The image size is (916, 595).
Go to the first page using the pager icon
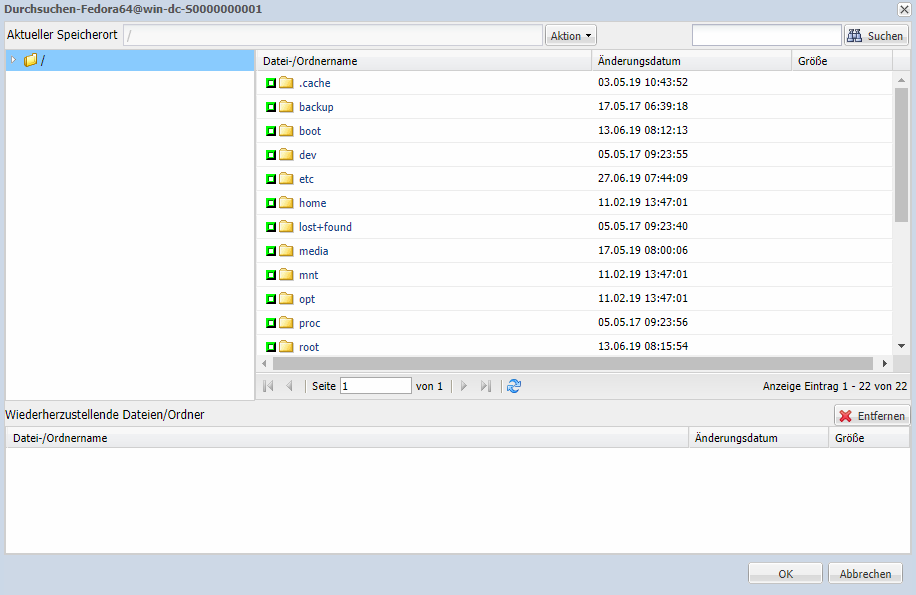[x=268, y=386]
